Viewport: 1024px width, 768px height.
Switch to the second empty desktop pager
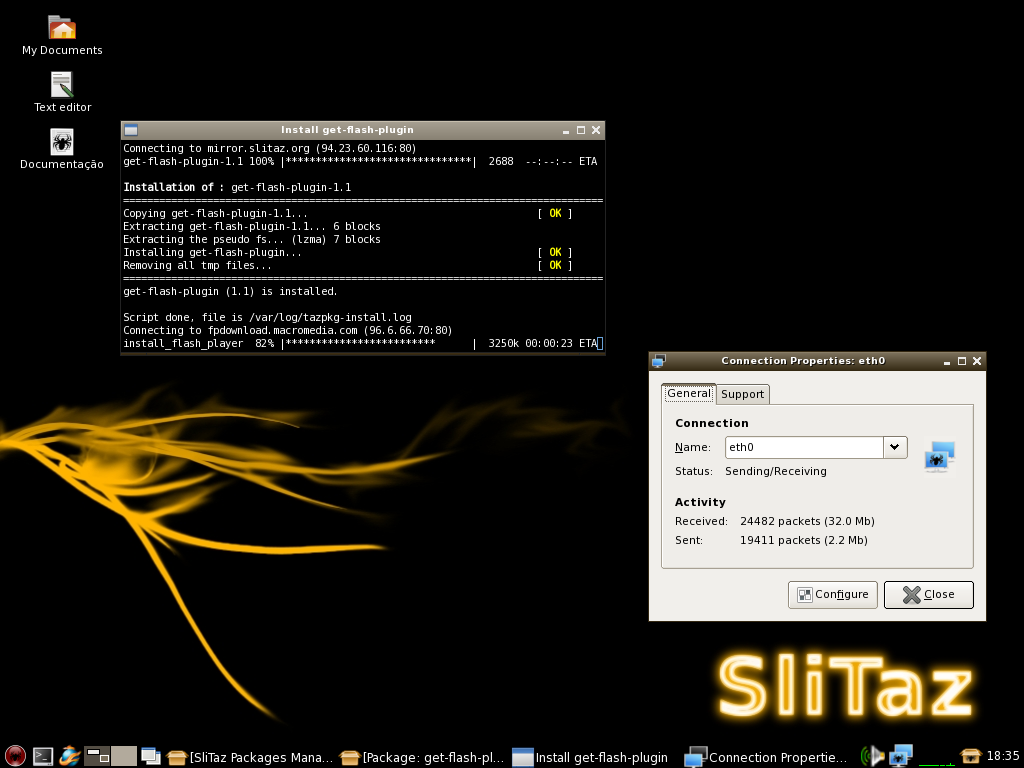124,756
